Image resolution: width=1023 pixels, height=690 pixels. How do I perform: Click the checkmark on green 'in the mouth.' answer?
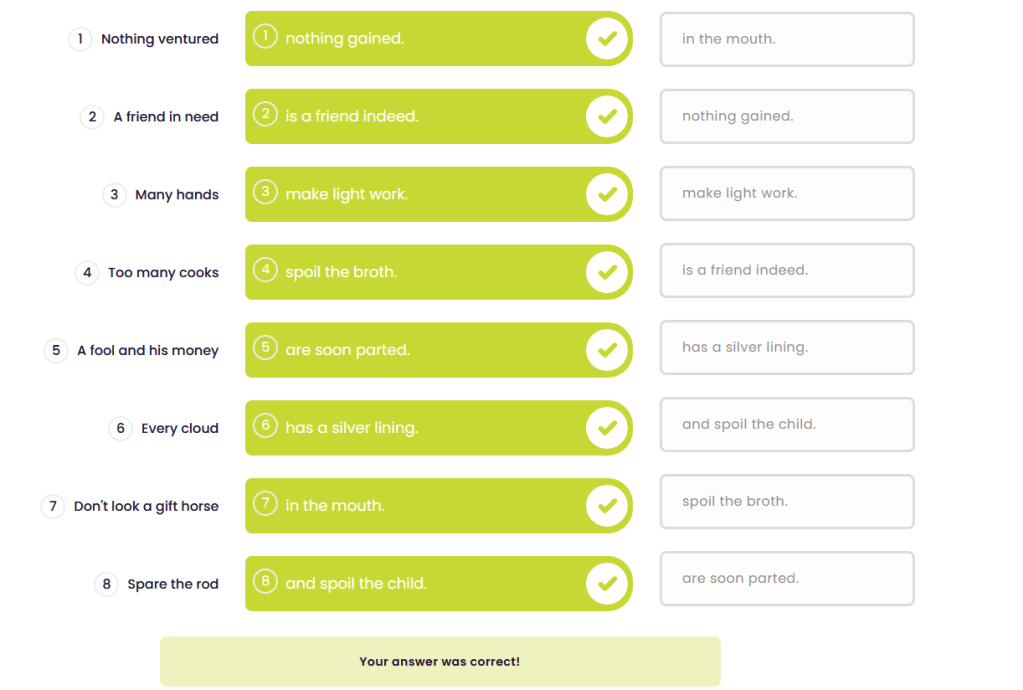tap(606, 506)
